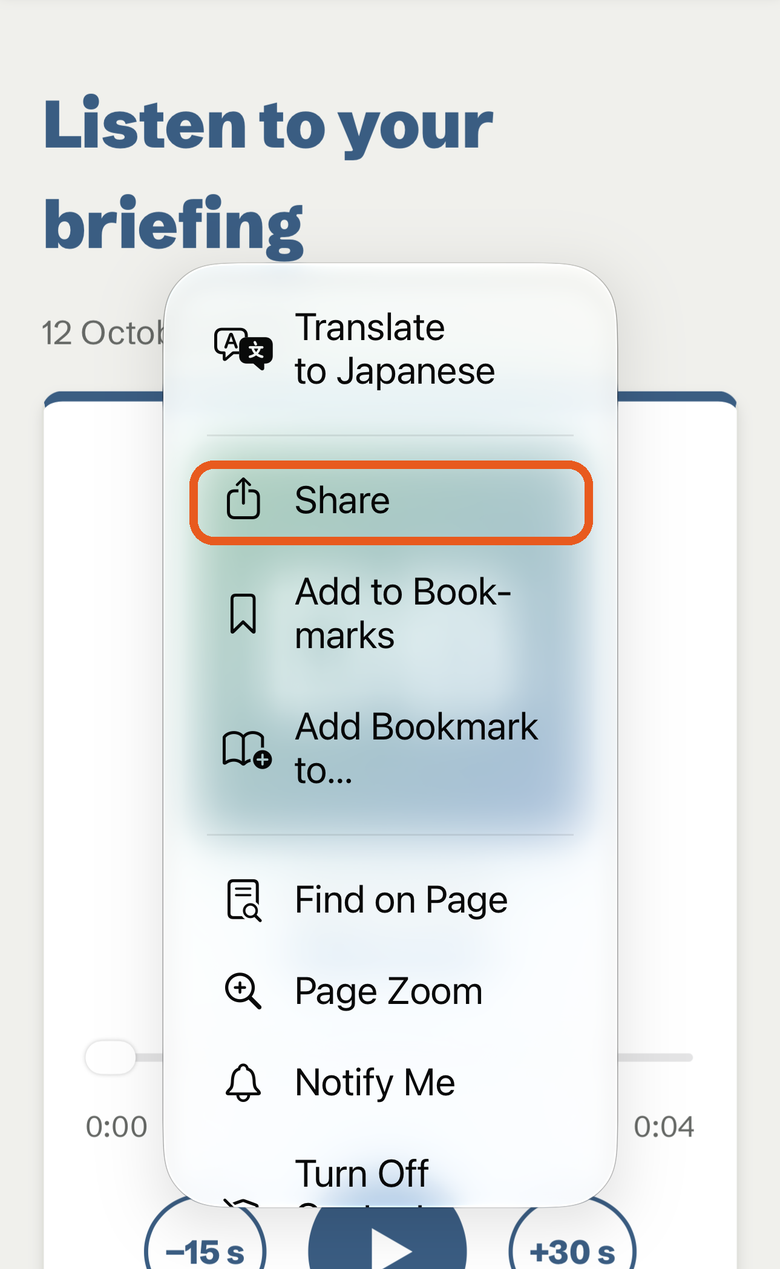Choose Add to Bookmarks
780x1269 pixels.
(x=390, y=614)
